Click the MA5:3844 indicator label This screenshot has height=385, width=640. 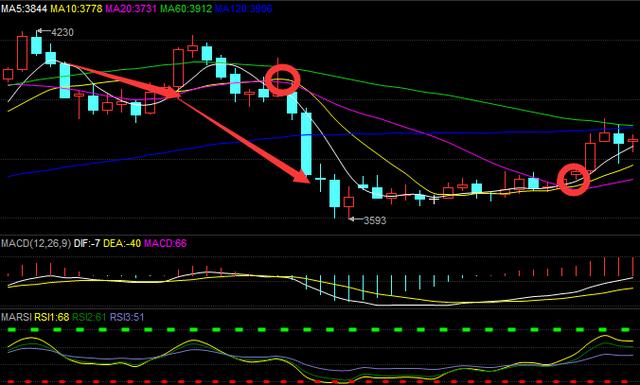coord(24,8)
